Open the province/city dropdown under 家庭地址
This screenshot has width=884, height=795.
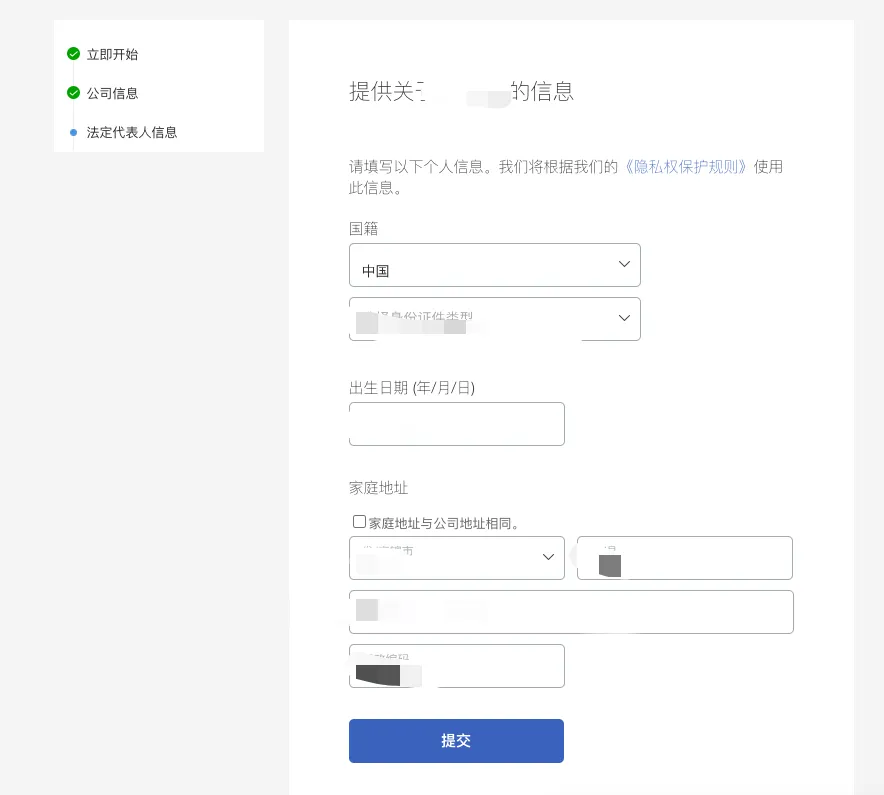coord(457,558)
